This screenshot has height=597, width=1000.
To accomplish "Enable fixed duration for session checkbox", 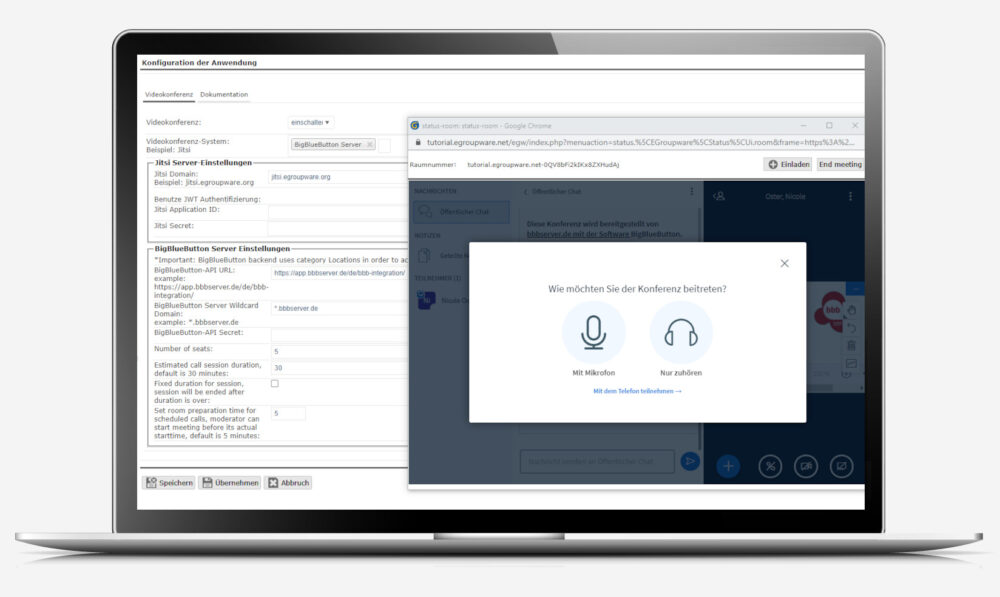I will 275,384.
